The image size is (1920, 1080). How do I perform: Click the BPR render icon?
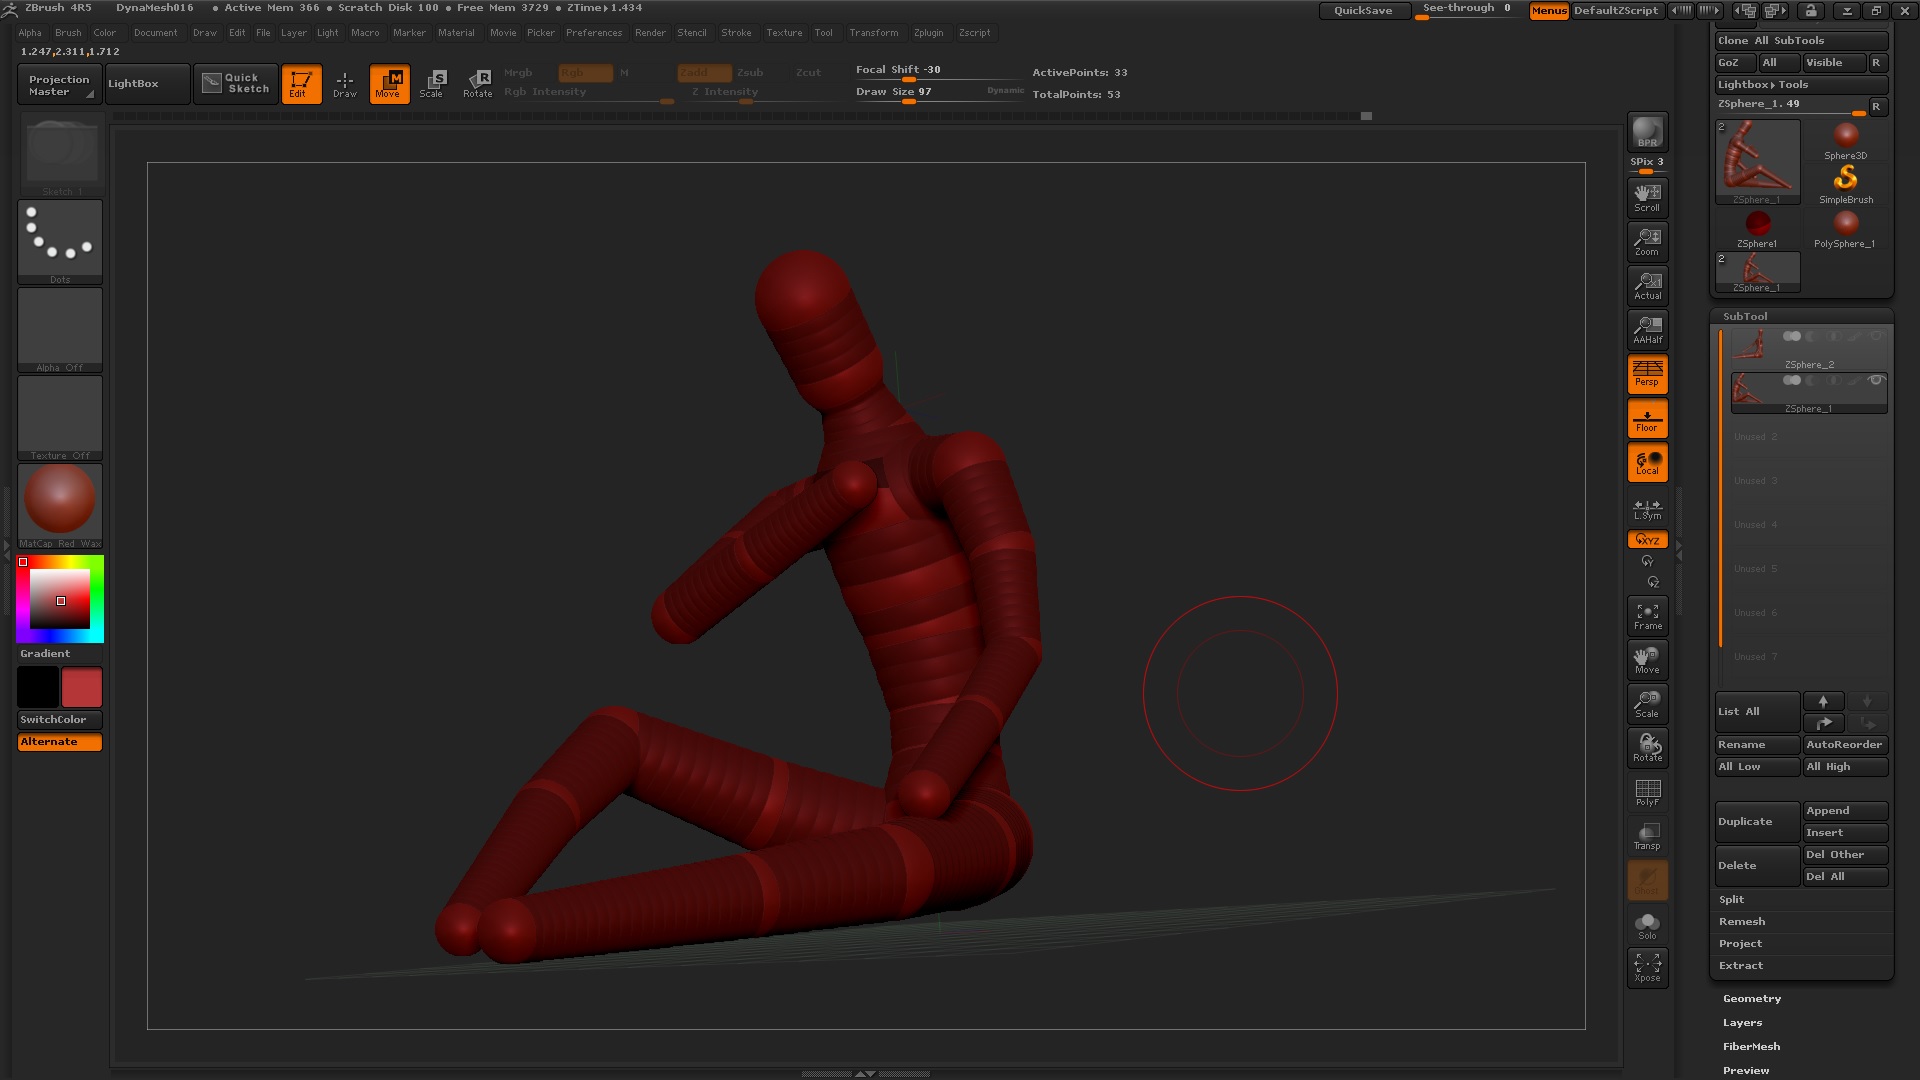pos(1647,132)
